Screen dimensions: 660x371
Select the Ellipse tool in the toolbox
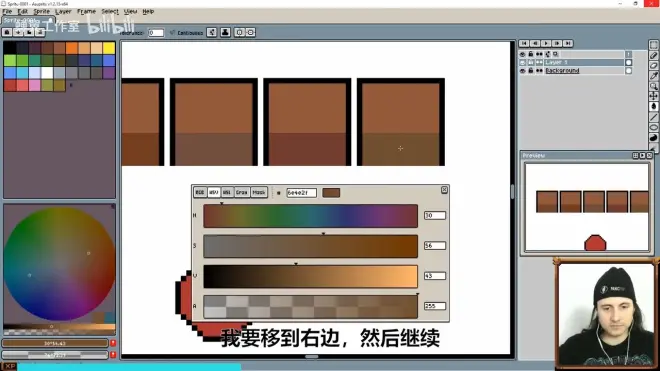click(x=653, y=127)
